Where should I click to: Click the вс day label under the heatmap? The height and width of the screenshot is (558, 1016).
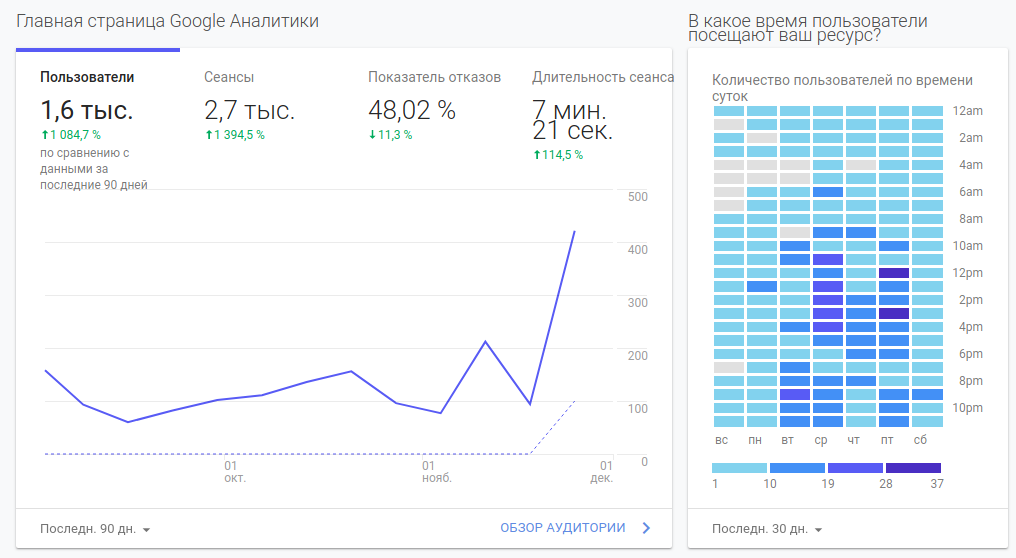click(721, 440)
